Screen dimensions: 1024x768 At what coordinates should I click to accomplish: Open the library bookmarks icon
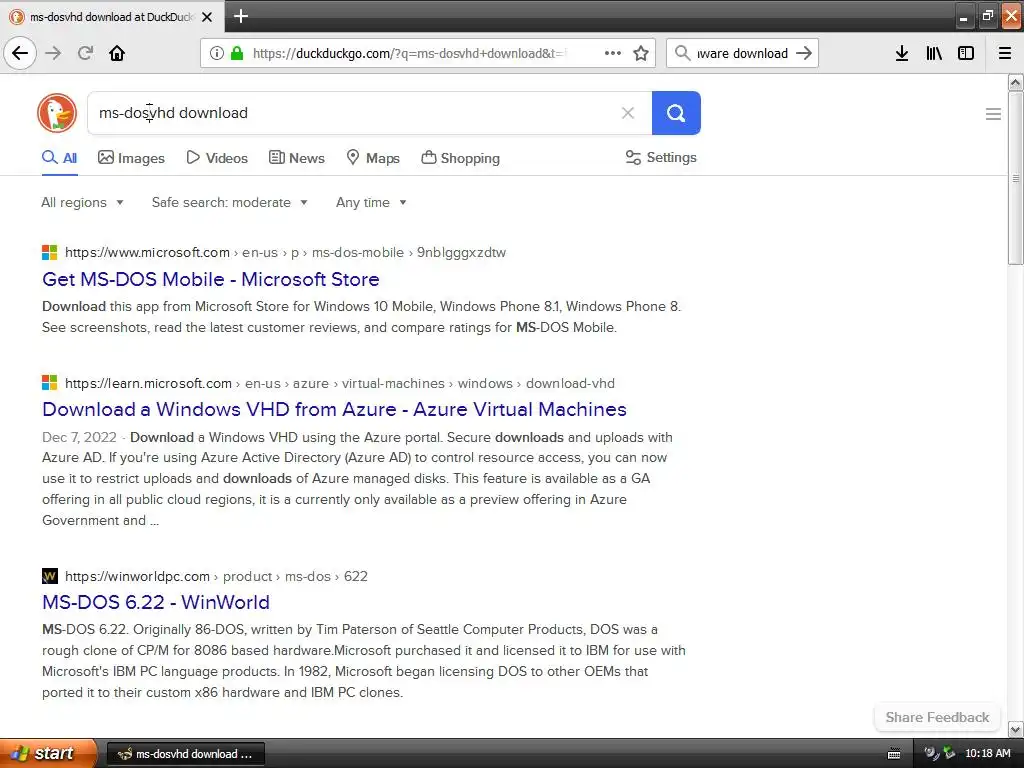(934, 53)
